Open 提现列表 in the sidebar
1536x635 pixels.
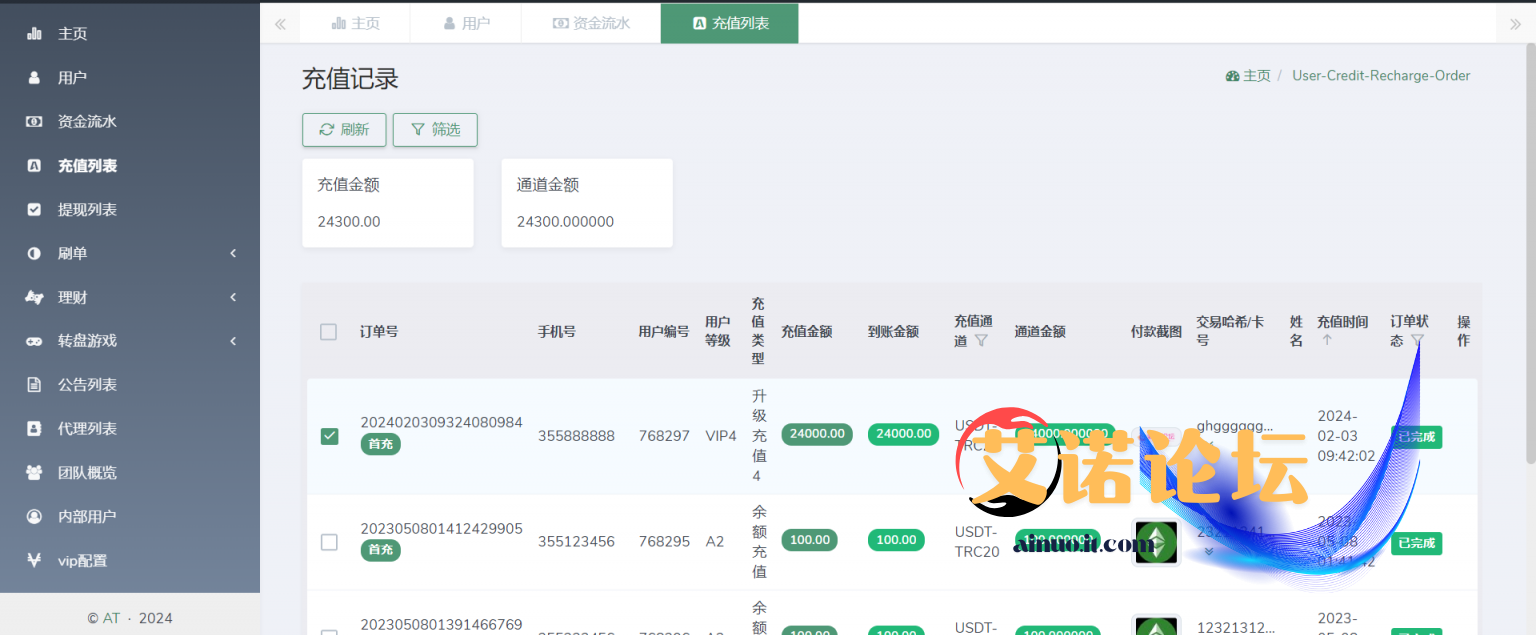tap(130, 209)
